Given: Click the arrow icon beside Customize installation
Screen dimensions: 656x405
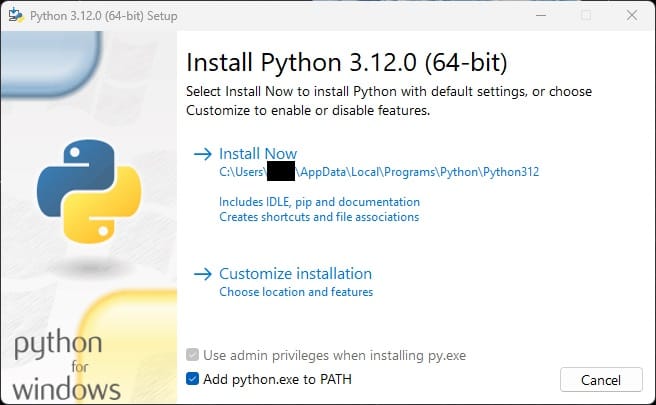Looking at the screenshot, I should pyautogui.click(x=203, y=274).
